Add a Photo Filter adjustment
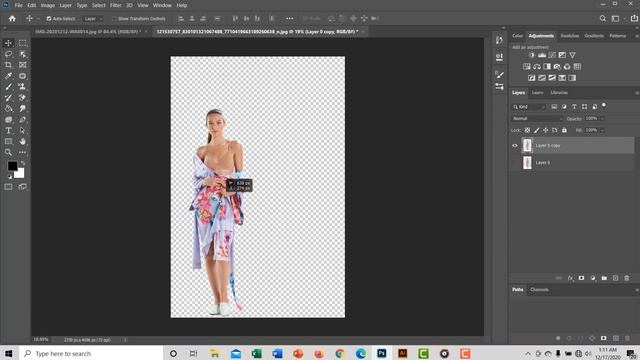This screenshot has height=360, width=640. pos(557,67)
